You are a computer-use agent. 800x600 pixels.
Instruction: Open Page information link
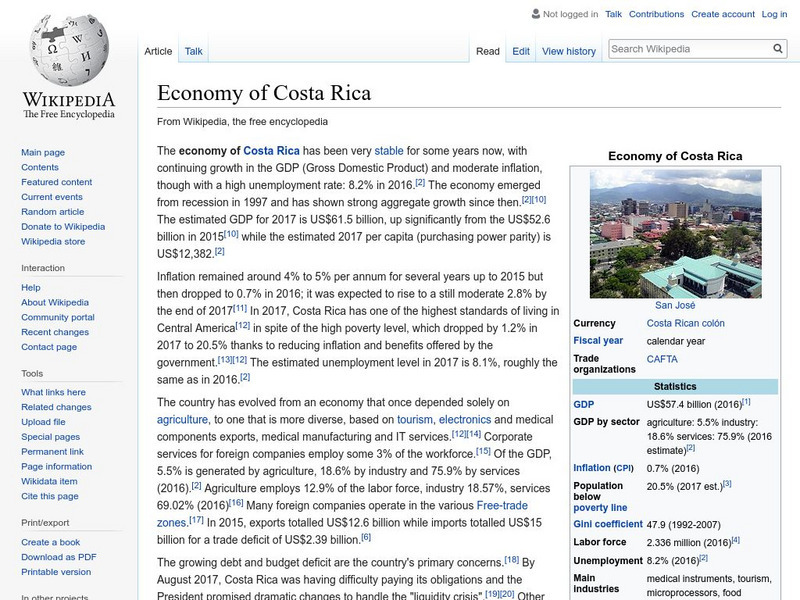[57, 466]
